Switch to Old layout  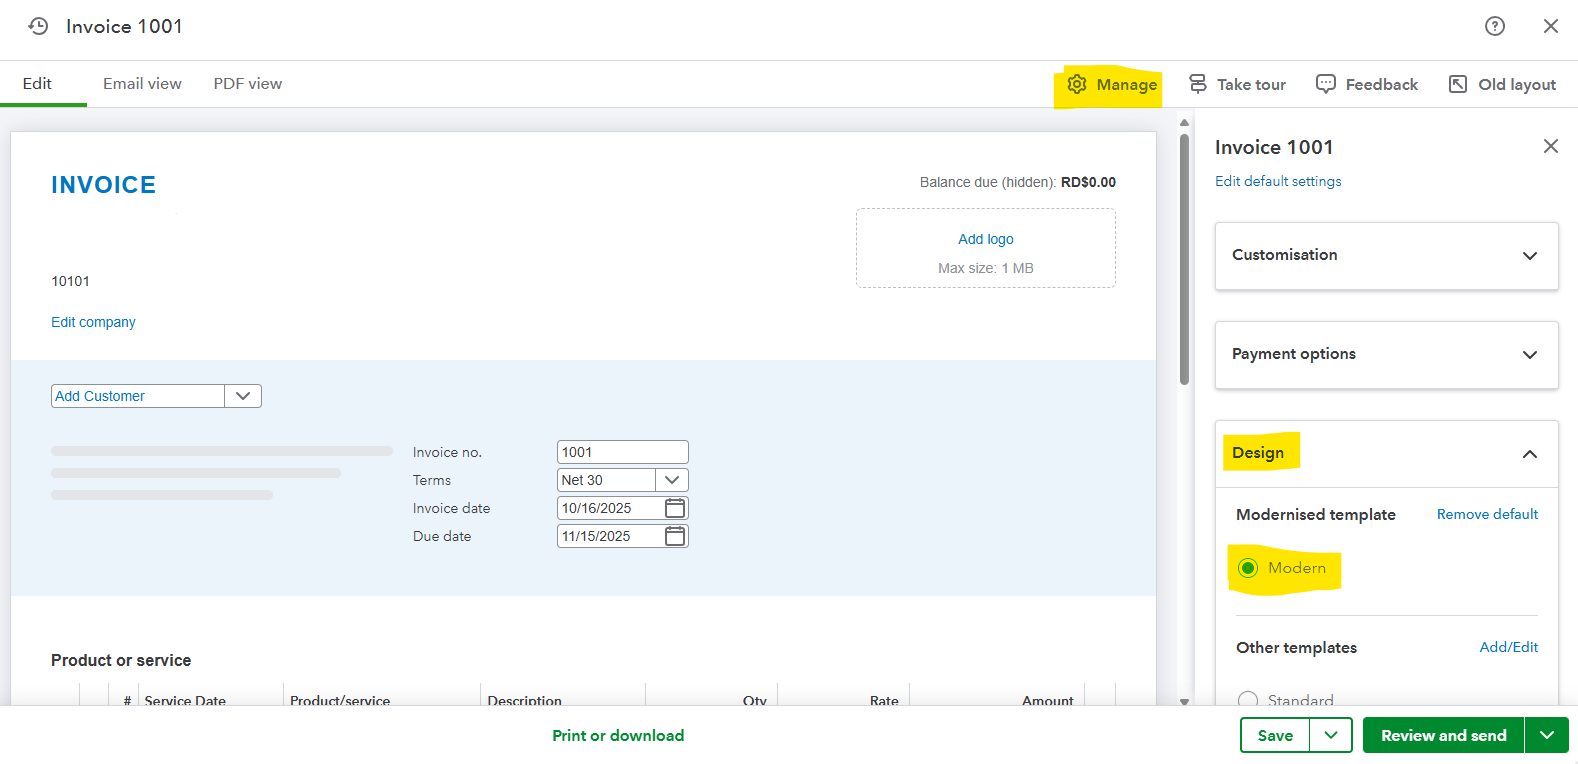point(1502,85)
